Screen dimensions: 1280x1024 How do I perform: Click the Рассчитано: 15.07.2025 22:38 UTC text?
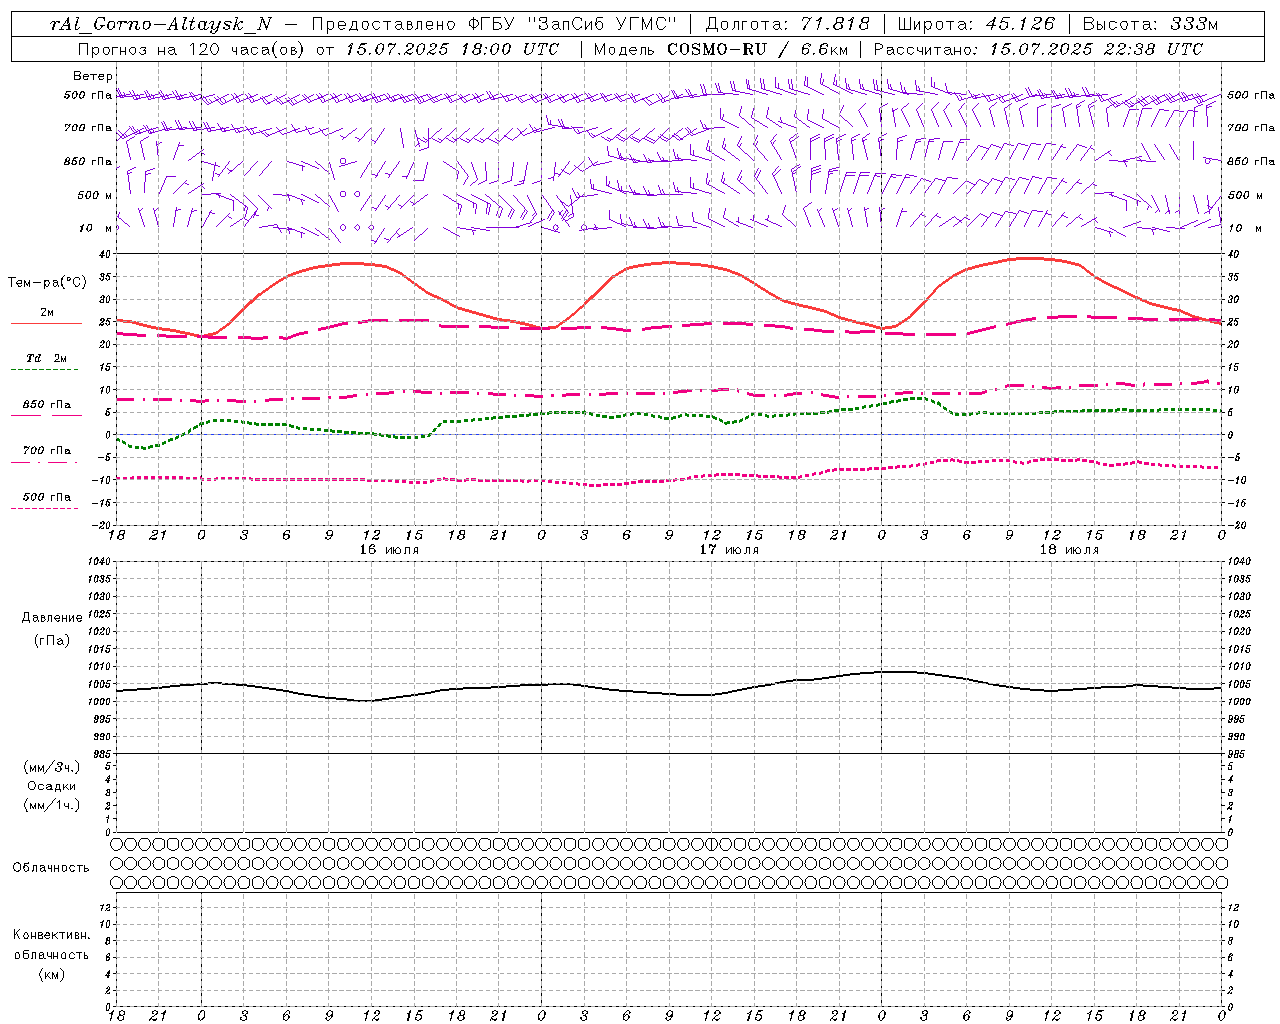pos(1038,49)
